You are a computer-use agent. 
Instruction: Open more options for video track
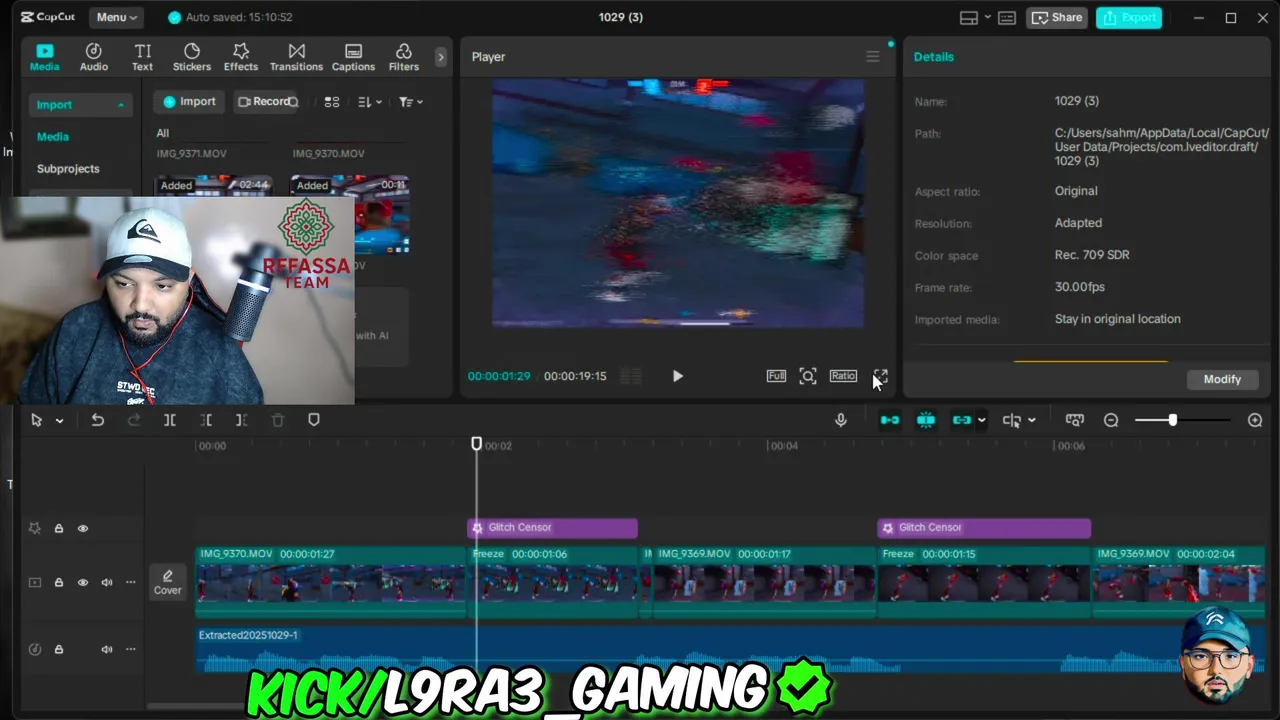(x=130, y=582)
